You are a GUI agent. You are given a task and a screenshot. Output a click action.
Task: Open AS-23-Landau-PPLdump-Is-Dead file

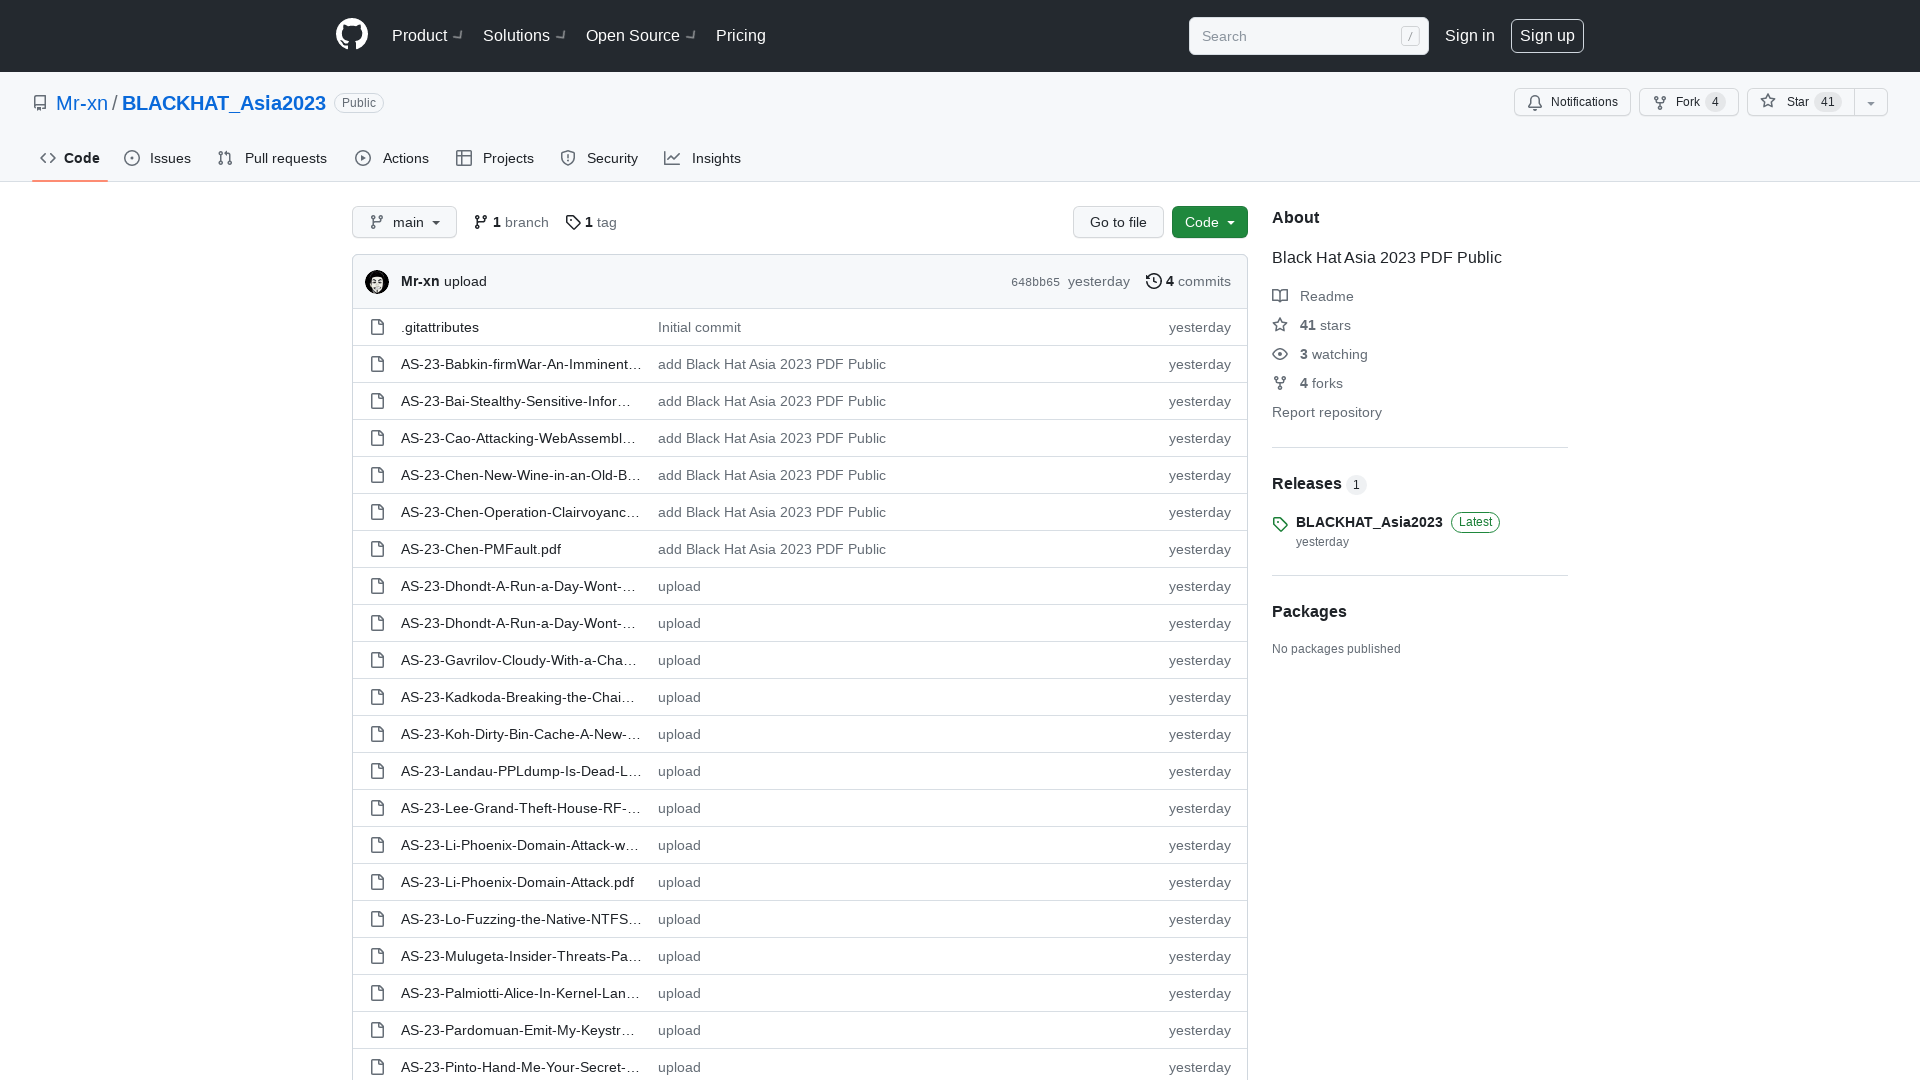click(x=521, y=771)
